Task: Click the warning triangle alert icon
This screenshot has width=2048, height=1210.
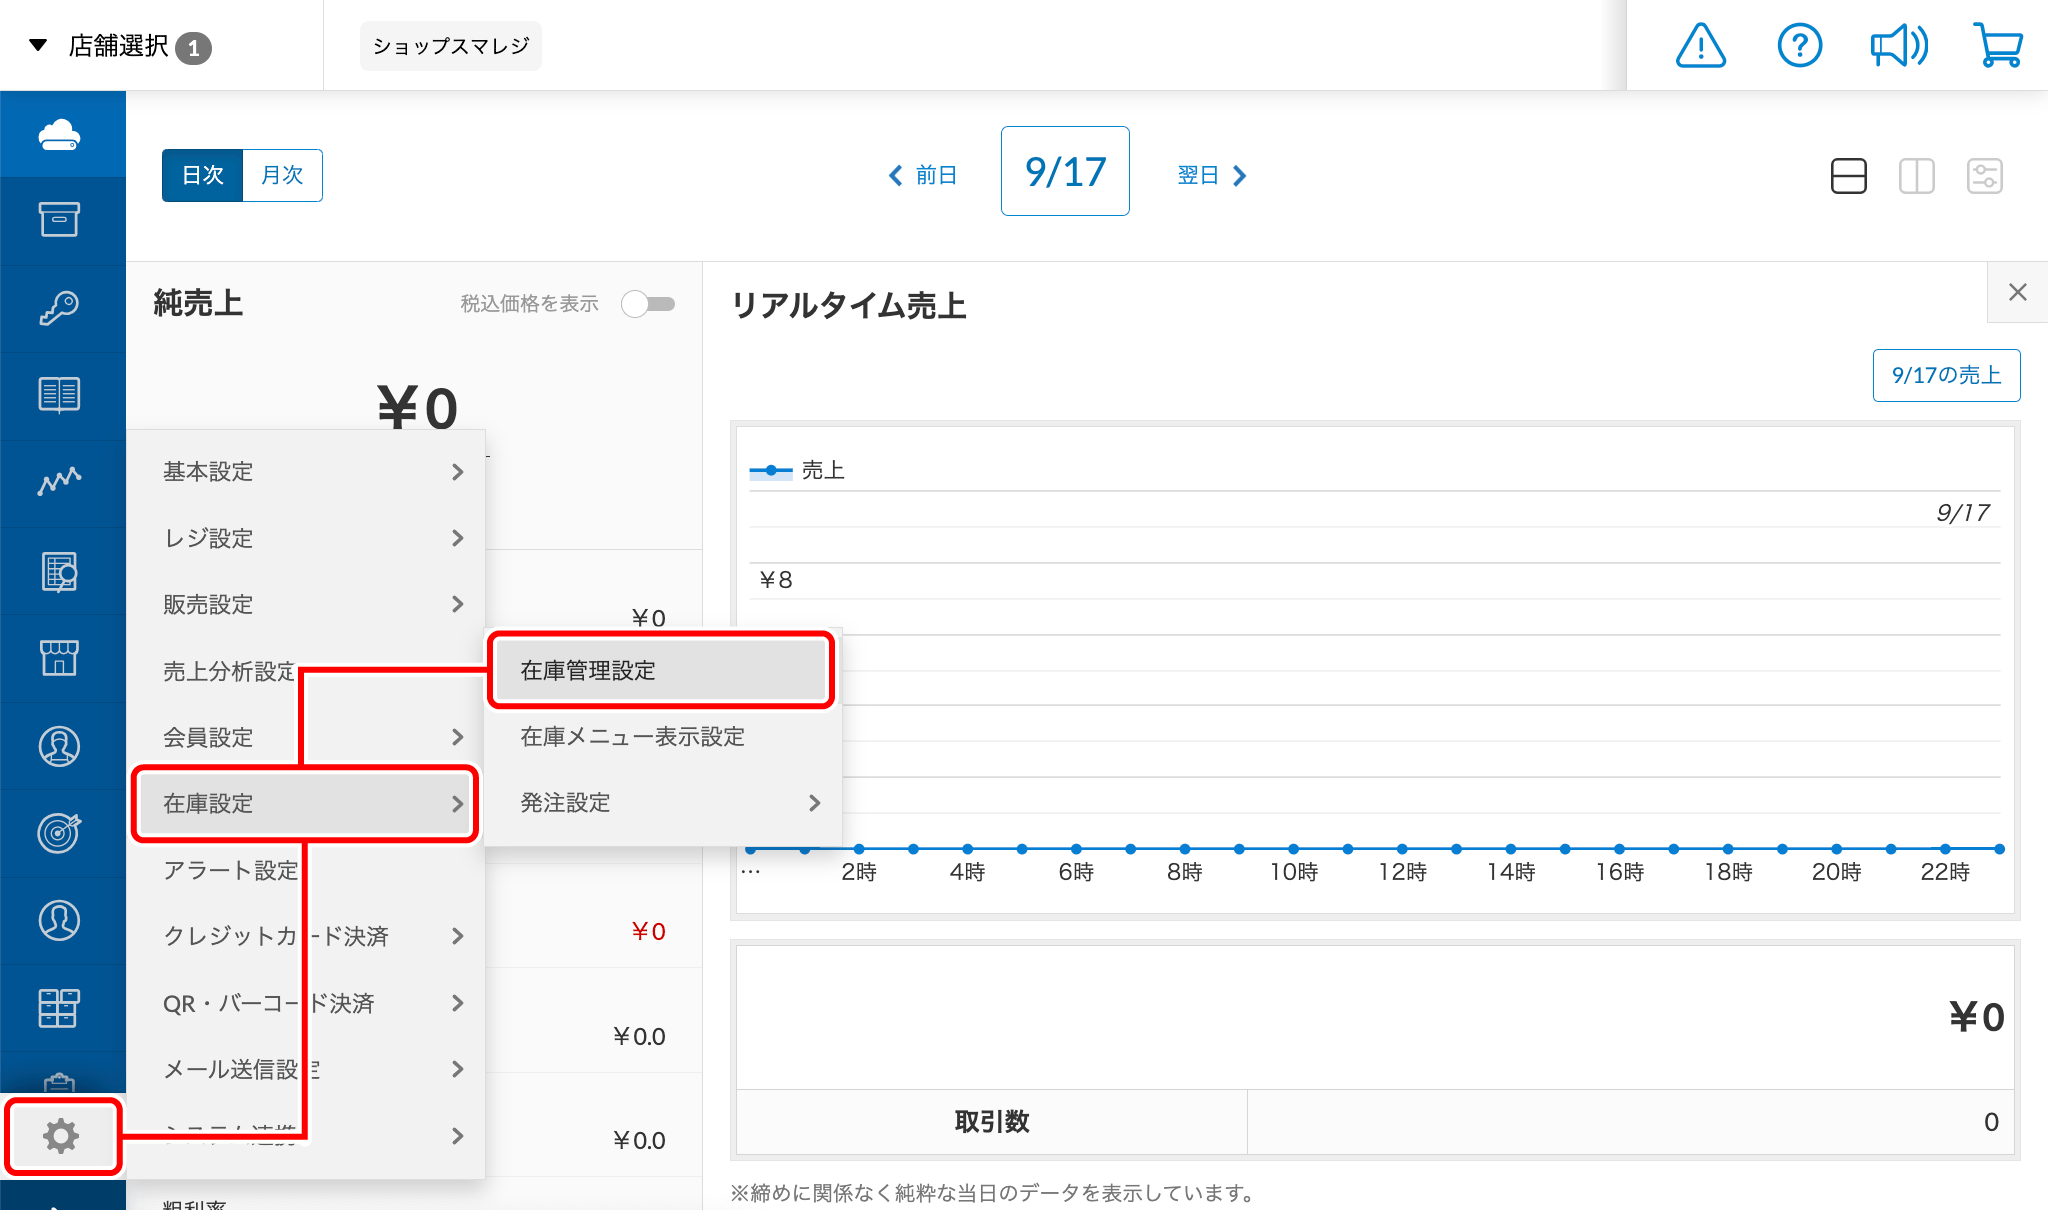Action: click(x=1700, y=46)
